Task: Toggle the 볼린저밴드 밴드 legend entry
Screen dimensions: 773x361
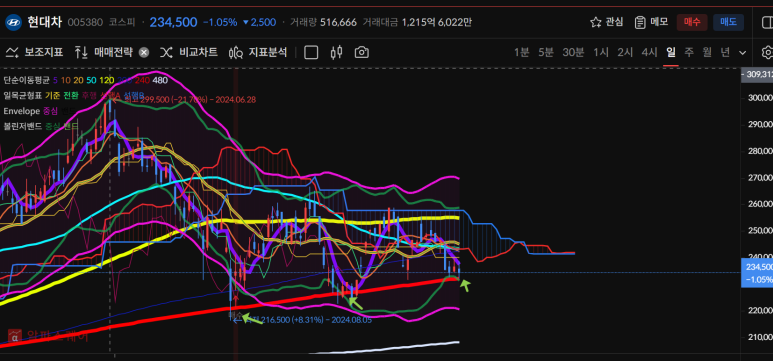Action: (70, 126)
